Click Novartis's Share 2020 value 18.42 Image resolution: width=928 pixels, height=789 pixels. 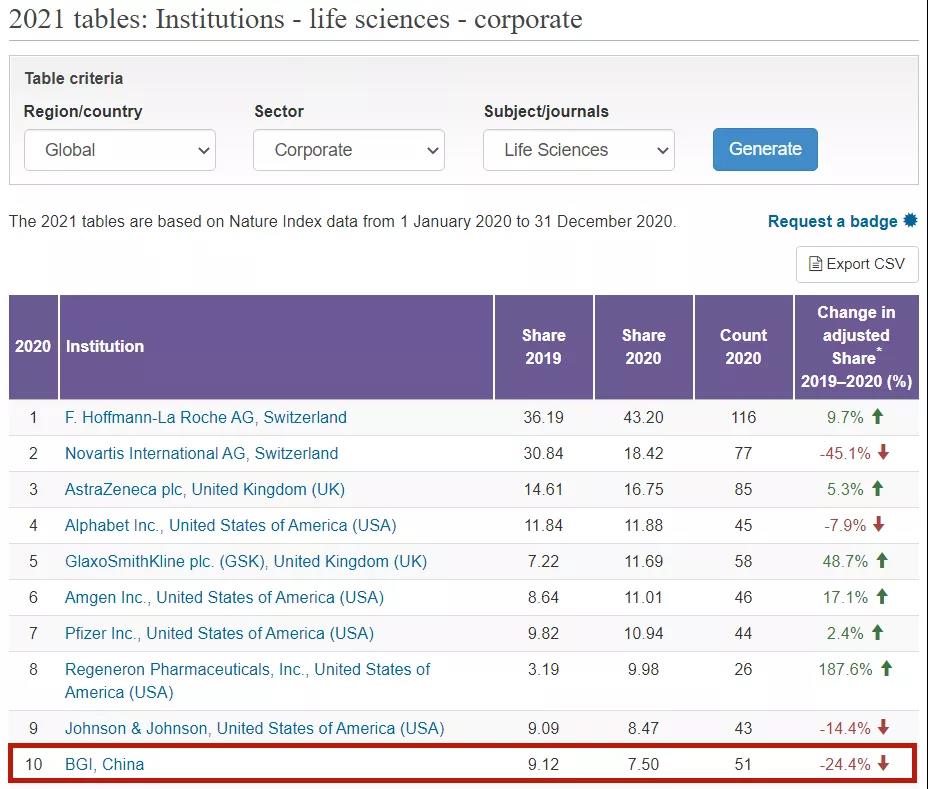643,454
